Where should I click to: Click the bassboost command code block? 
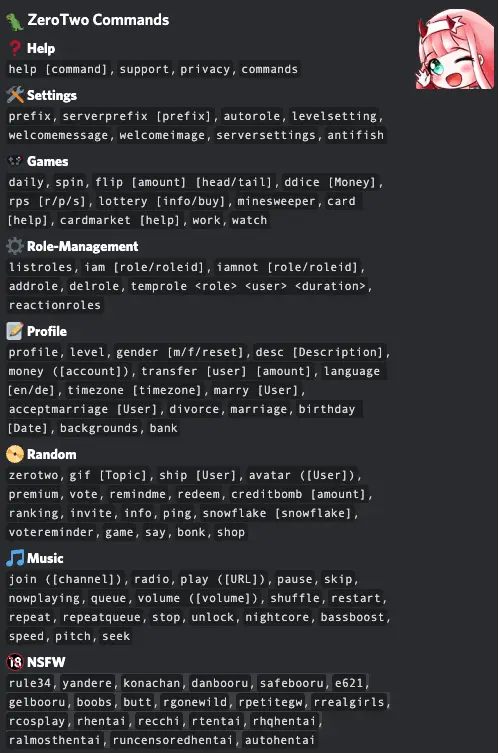tap(352, 617)
